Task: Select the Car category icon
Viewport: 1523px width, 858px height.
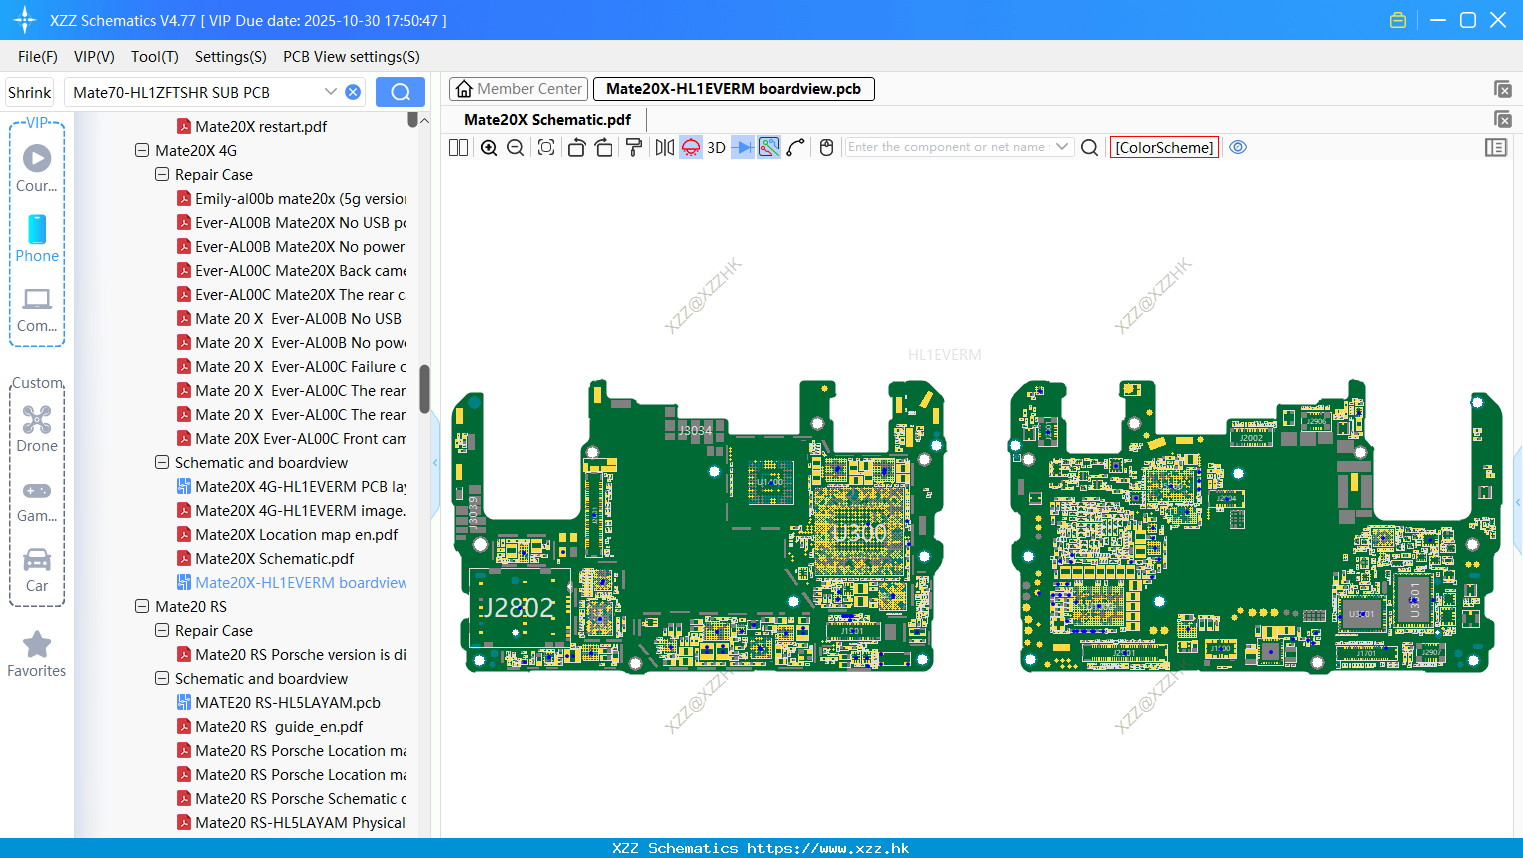Action: (x=37, y=569)
